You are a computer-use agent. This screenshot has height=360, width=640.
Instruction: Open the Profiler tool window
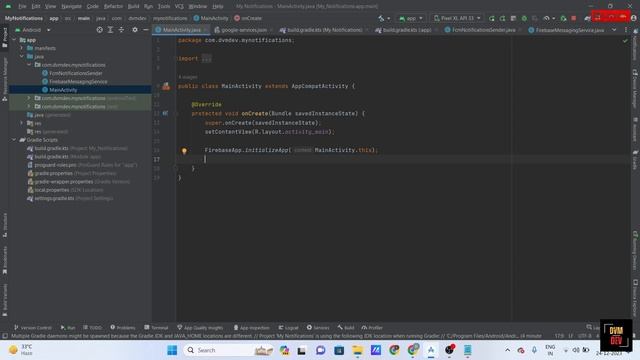pyautogui.click(x=372, y=327)
